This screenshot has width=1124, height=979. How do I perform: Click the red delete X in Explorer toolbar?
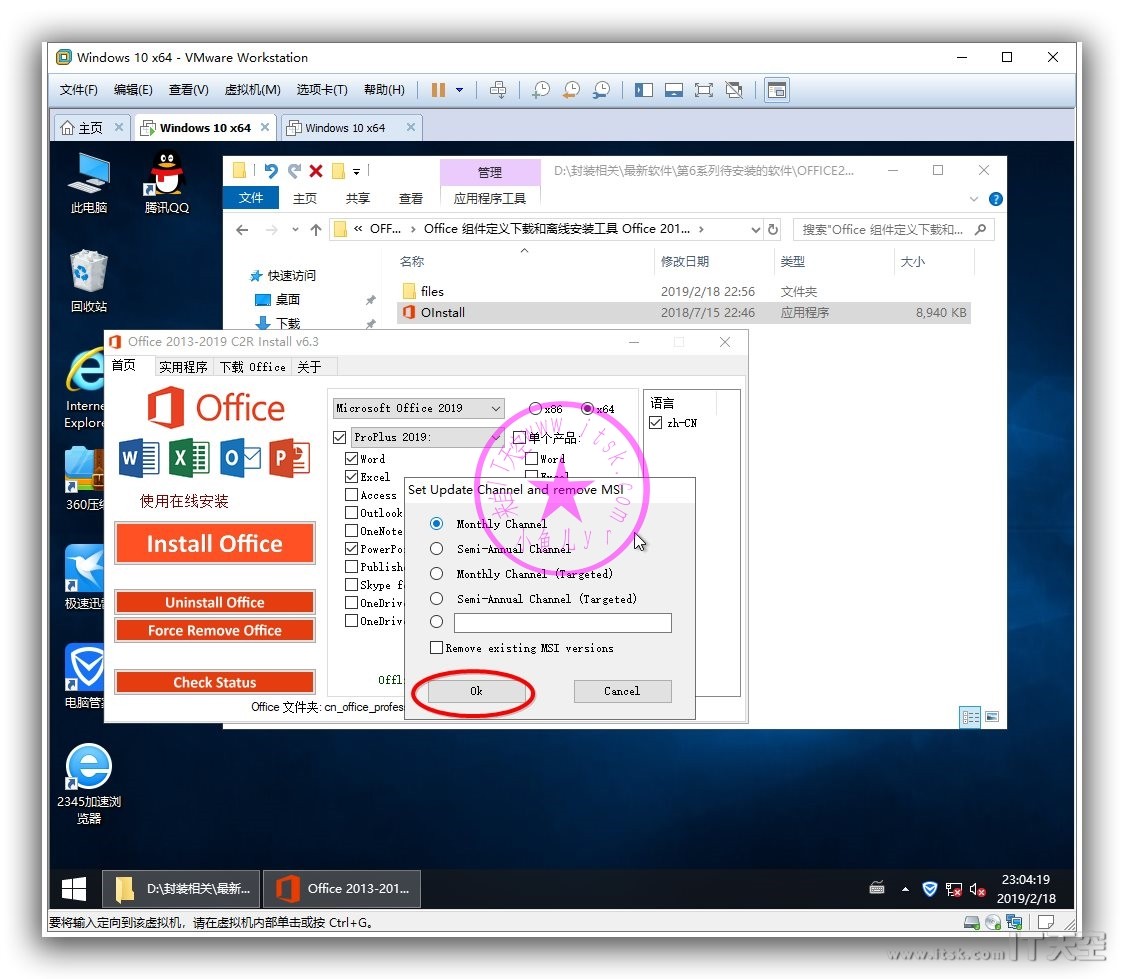(316, 171)
